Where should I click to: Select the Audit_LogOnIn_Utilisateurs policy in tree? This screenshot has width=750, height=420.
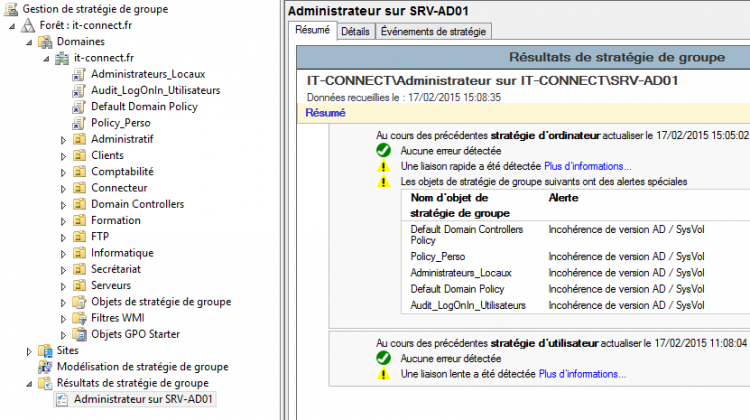(156, 90)
